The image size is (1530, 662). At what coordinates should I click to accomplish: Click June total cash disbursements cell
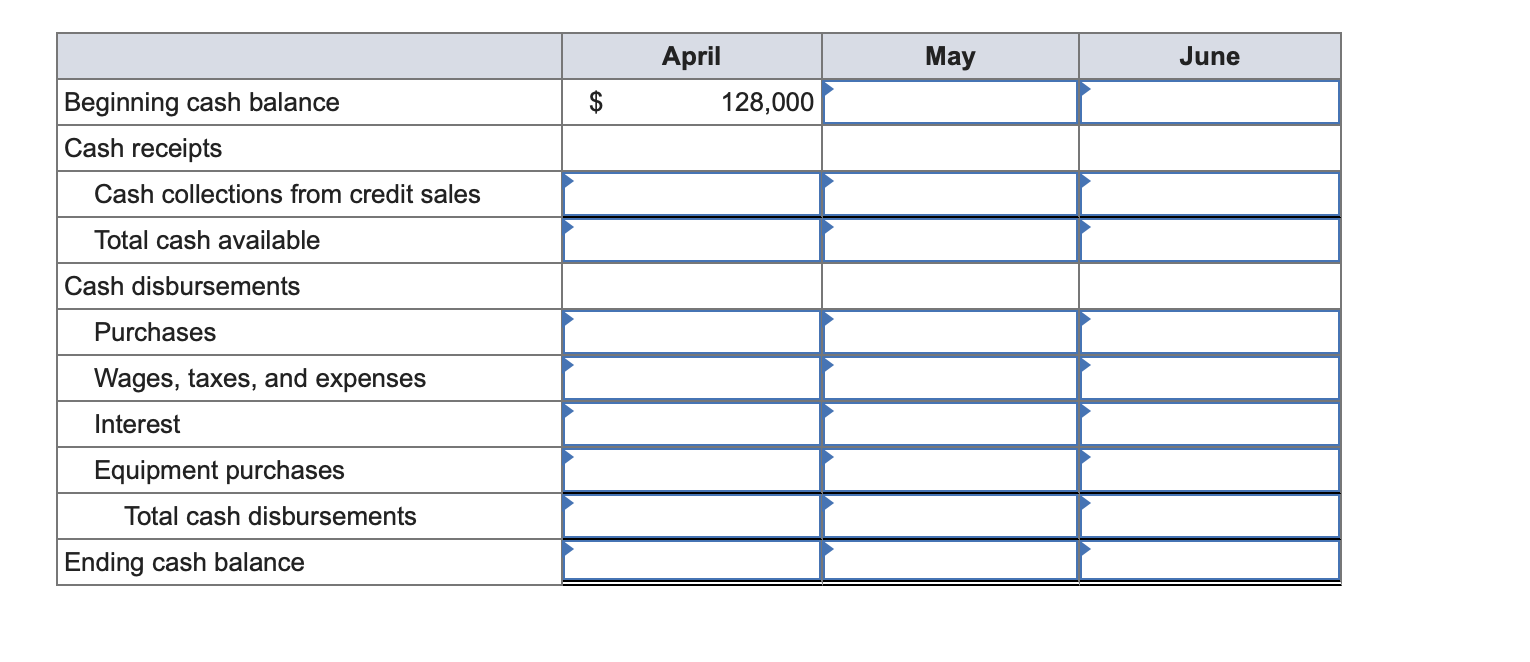[x=1210, y=516]
